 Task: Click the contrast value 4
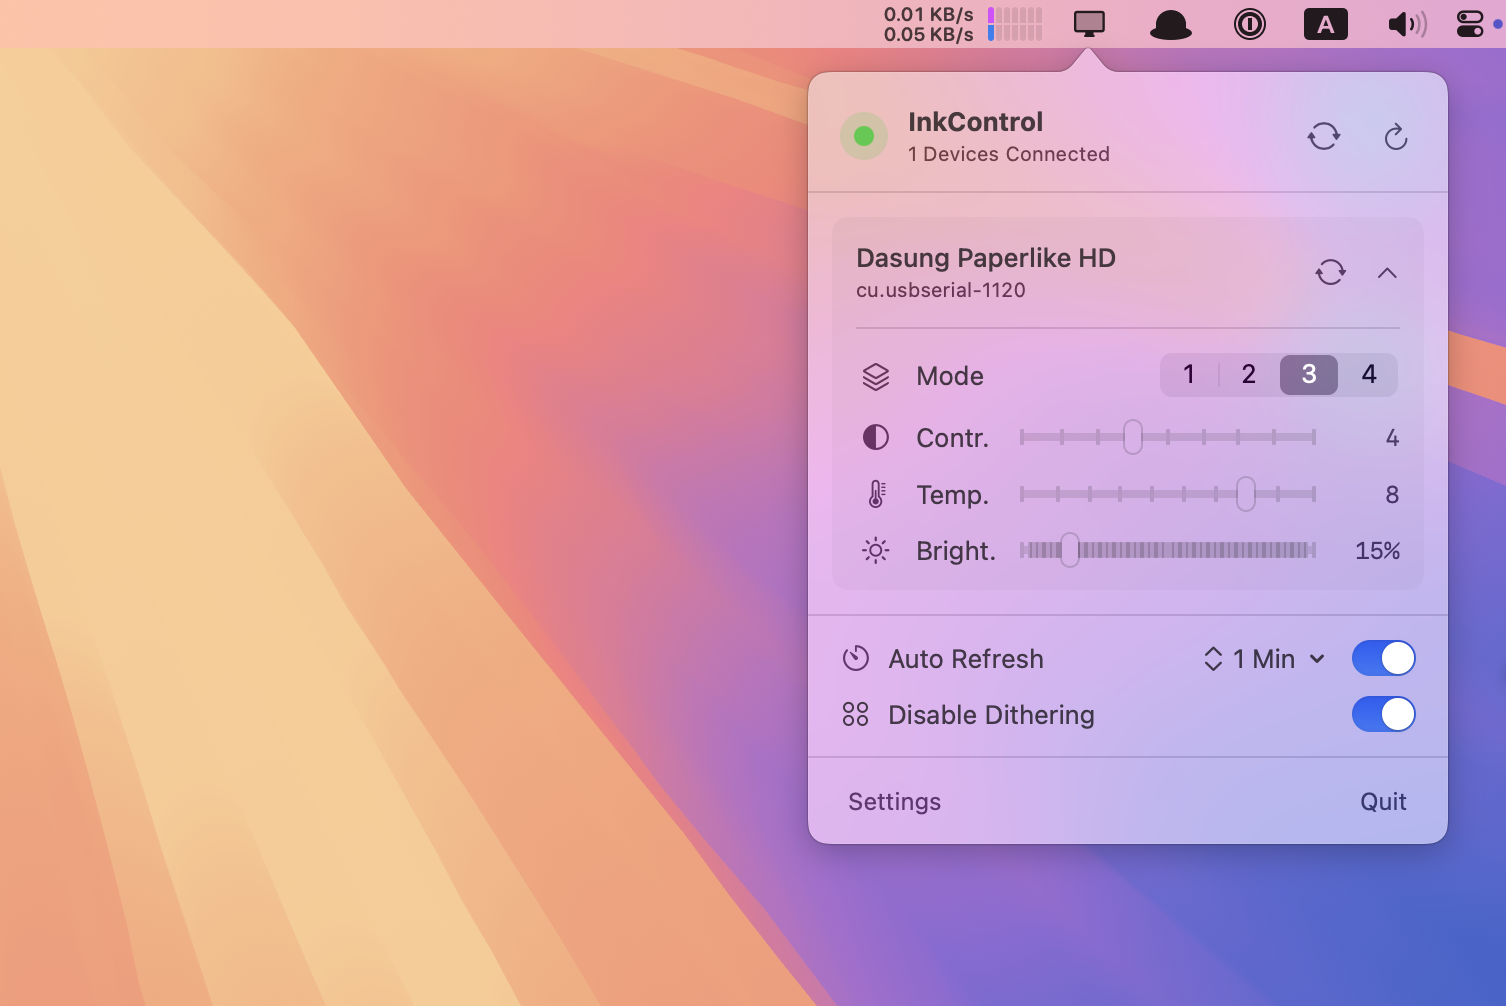pos(1392,438)
